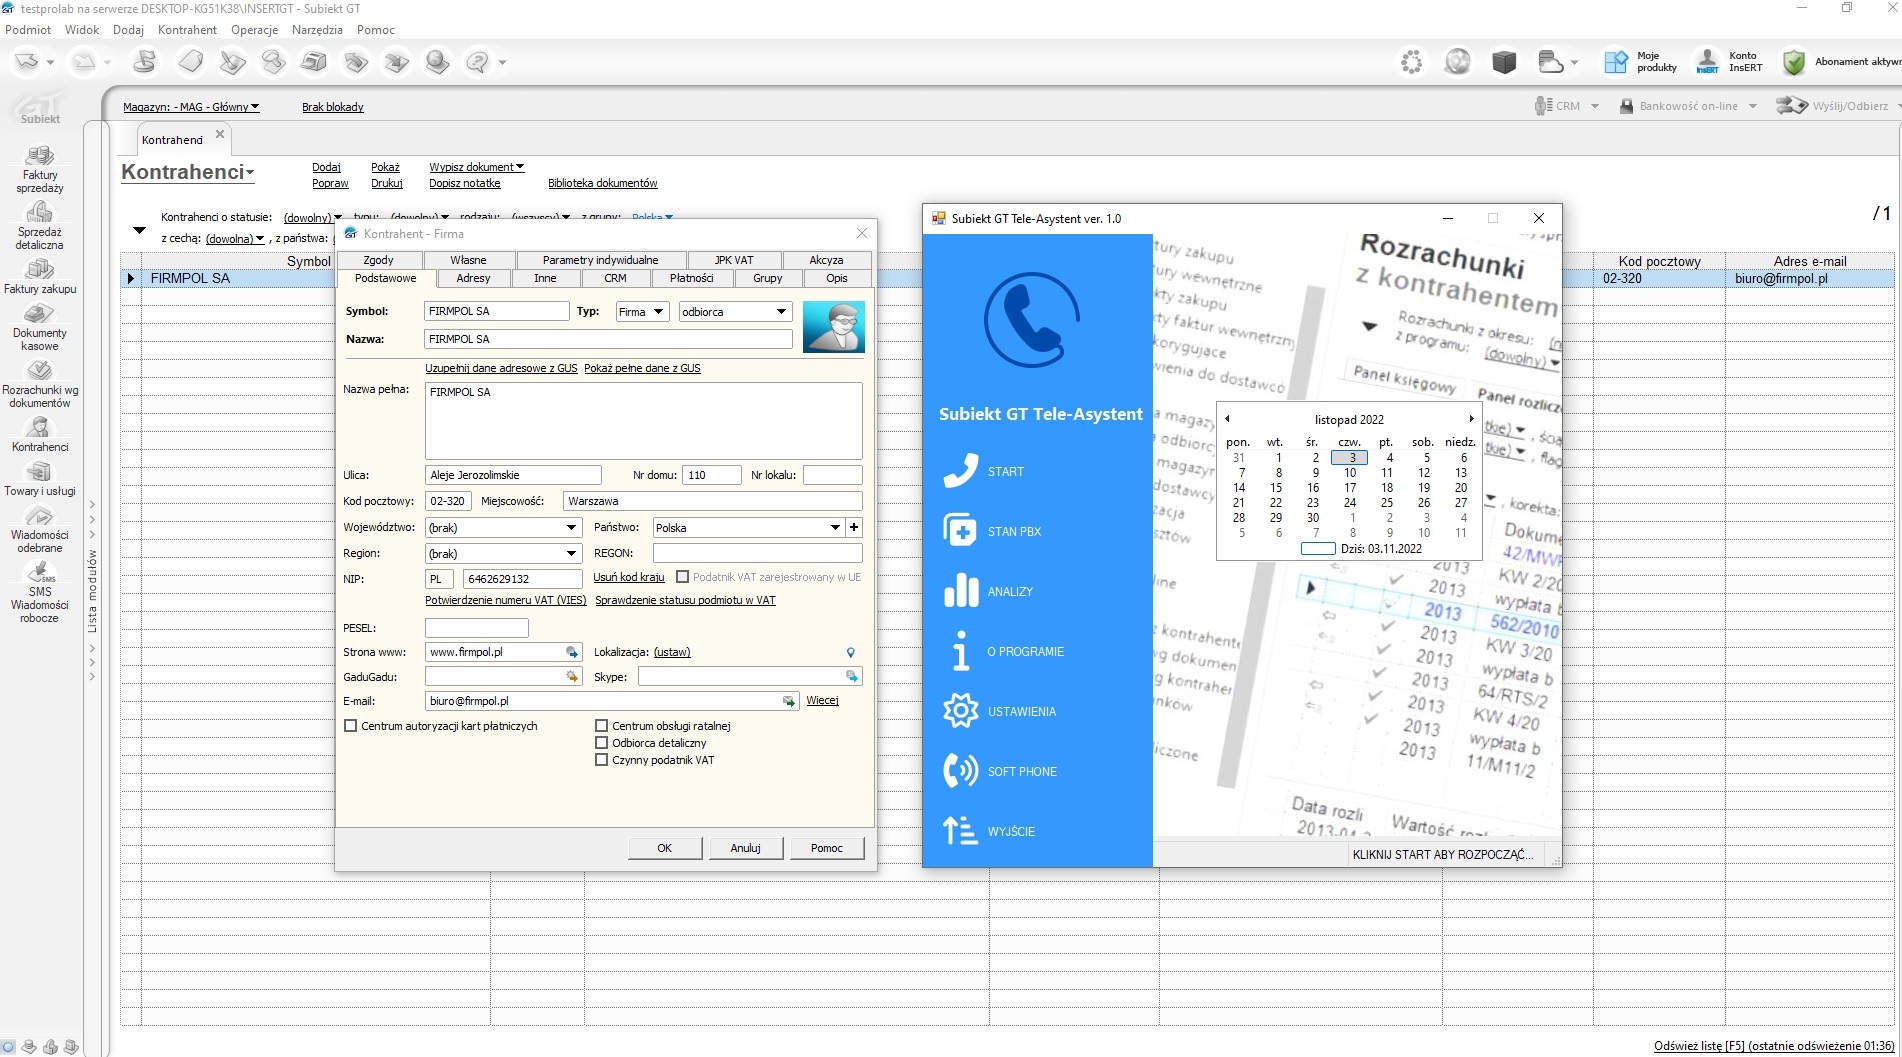
Task: Expand the Typ Firma dropdown
Action: 658,312
